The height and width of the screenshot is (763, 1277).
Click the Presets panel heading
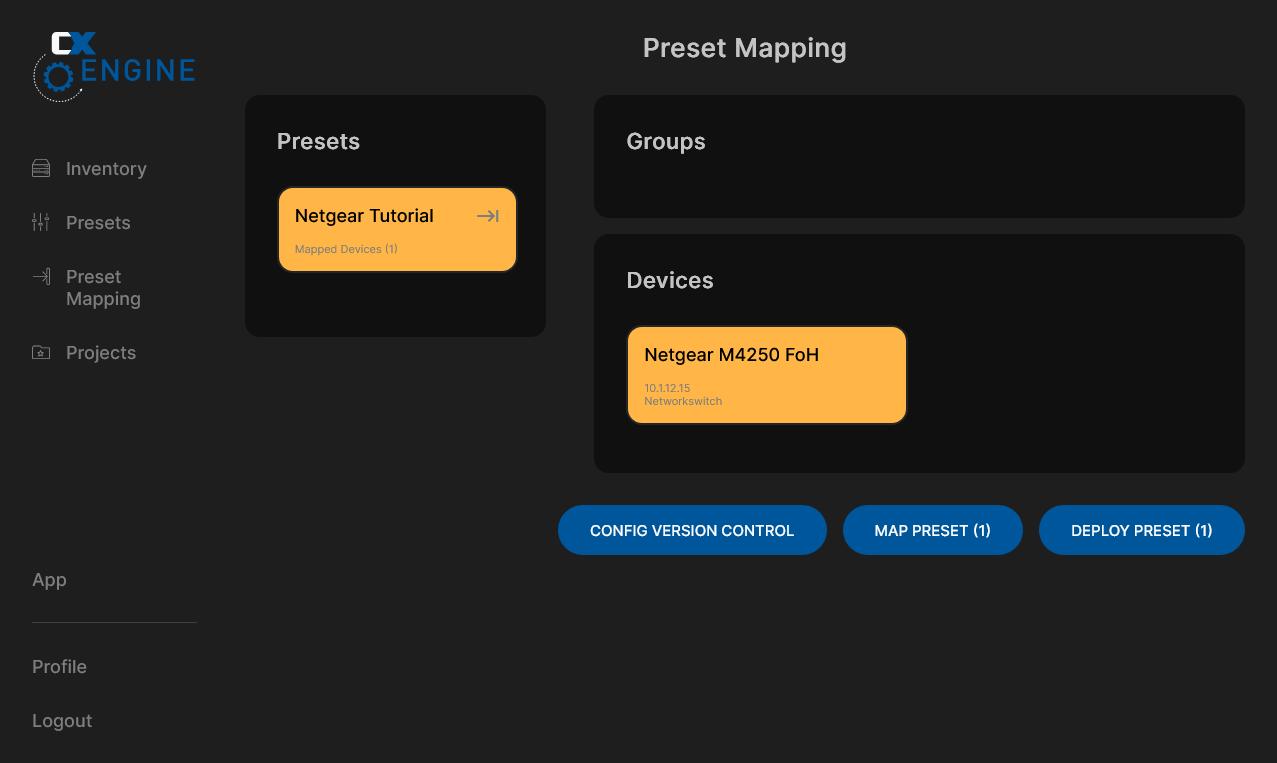[318, 142]
